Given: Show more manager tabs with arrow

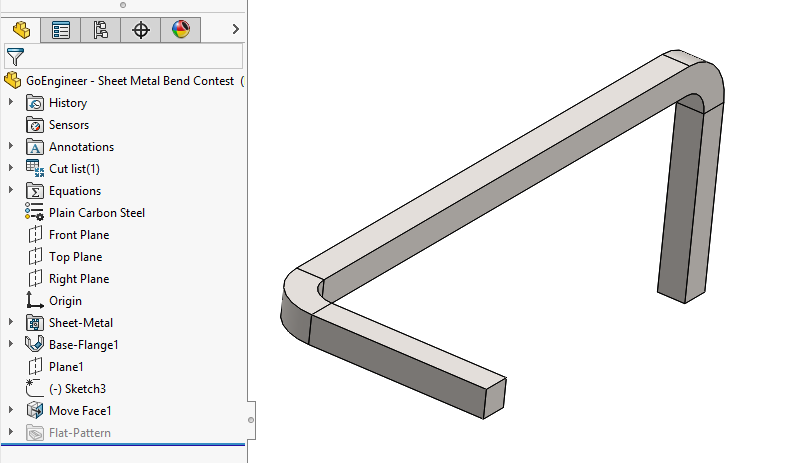Looking at the screenshot, I should [x=235, y=29].
